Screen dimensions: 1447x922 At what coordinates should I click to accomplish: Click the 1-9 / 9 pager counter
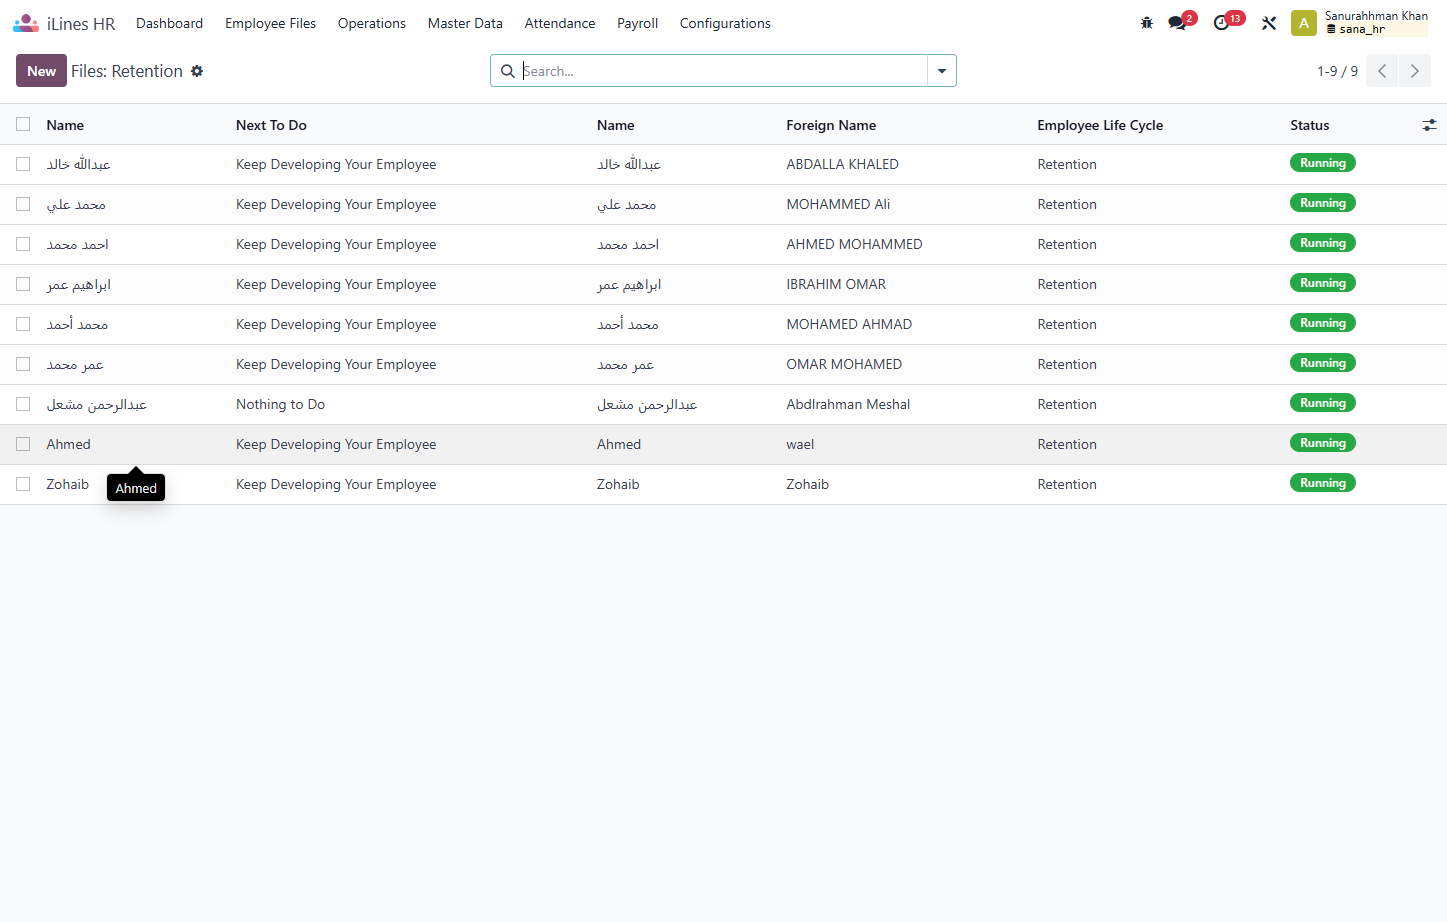point(1337,71)
